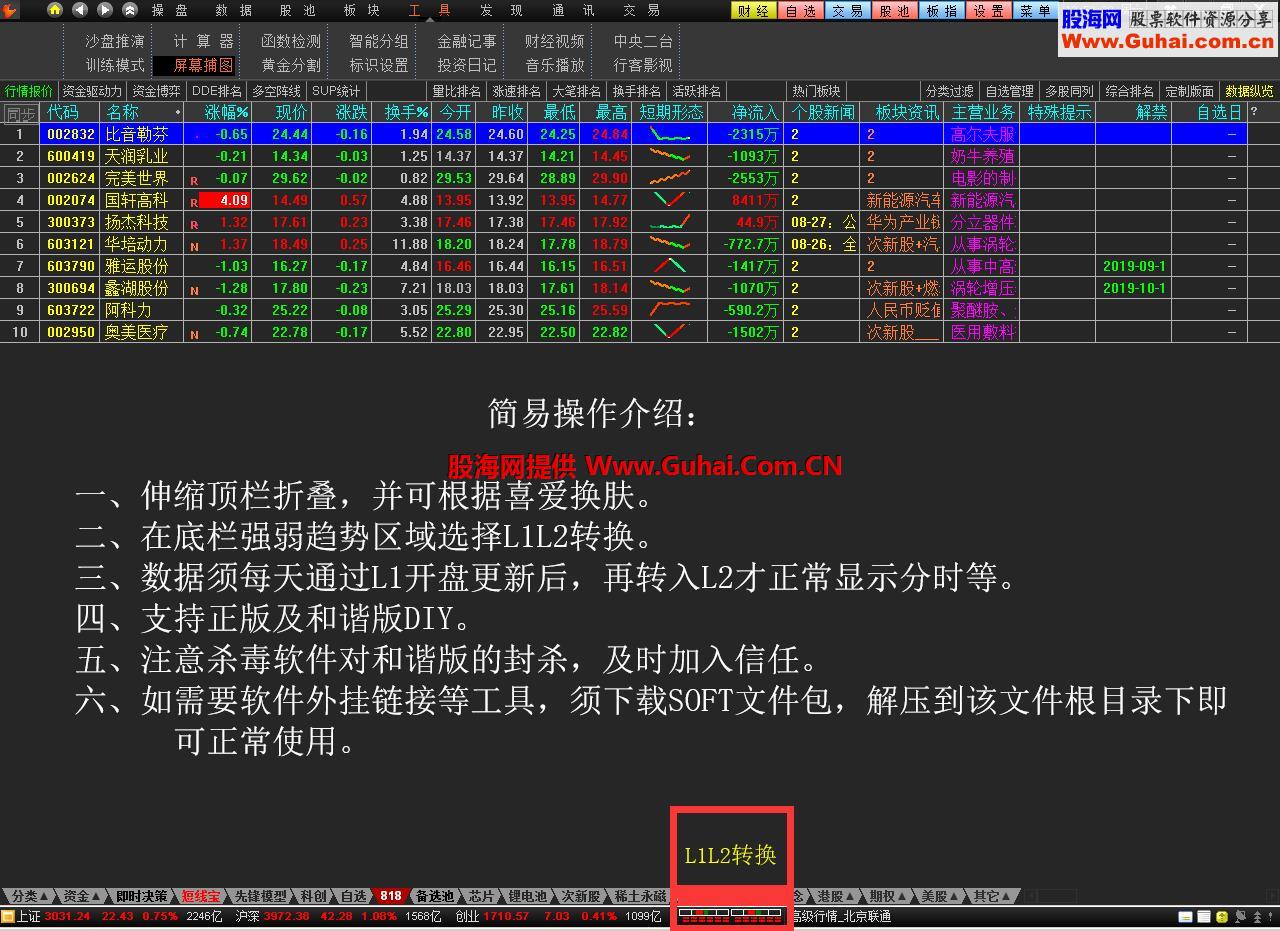Click the yellow arrow icon in status bar
This screenshot has width=1280, height=931.
tap(1222, 916)
